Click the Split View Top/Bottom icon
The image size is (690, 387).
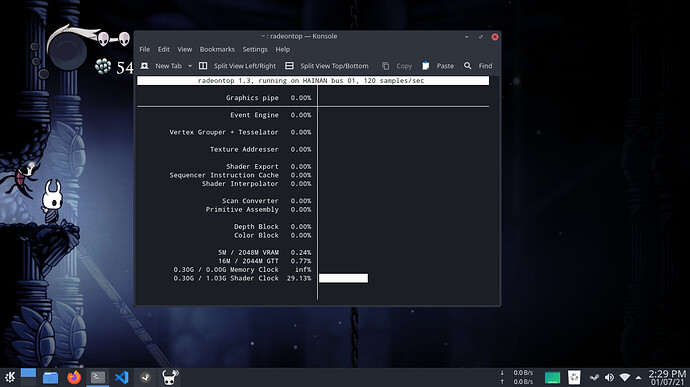[x=289, y=66]
